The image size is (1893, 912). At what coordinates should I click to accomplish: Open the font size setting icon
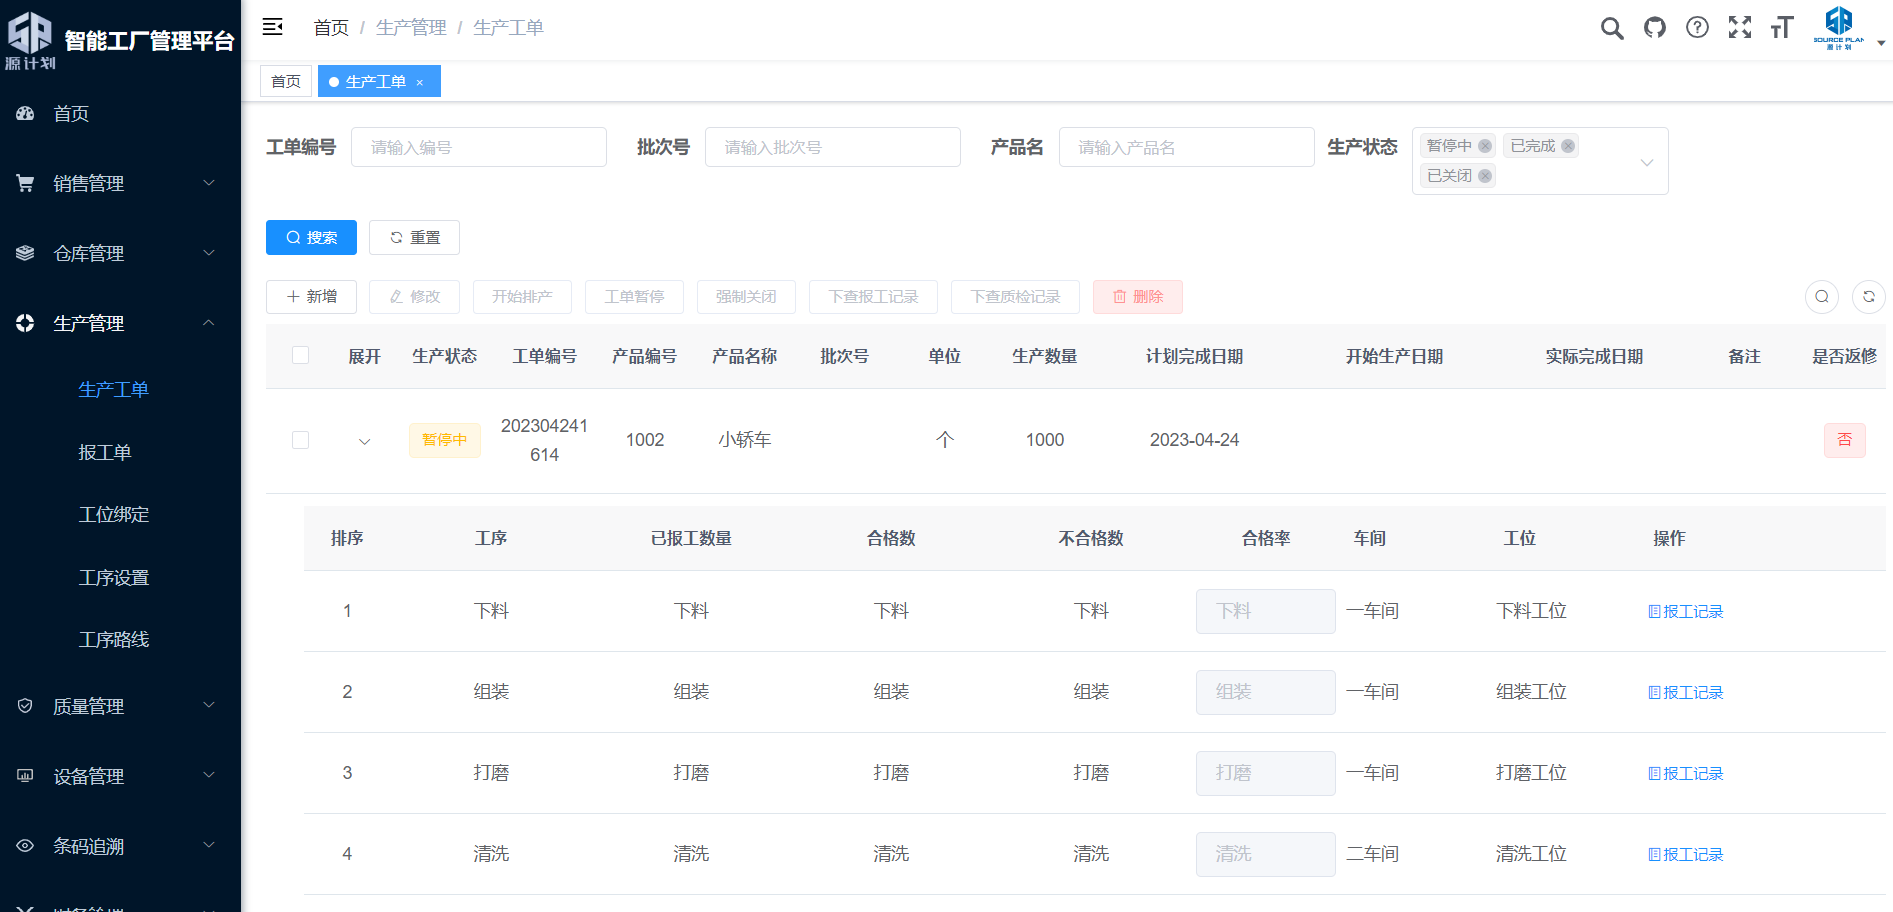(x=1782, y=28)
